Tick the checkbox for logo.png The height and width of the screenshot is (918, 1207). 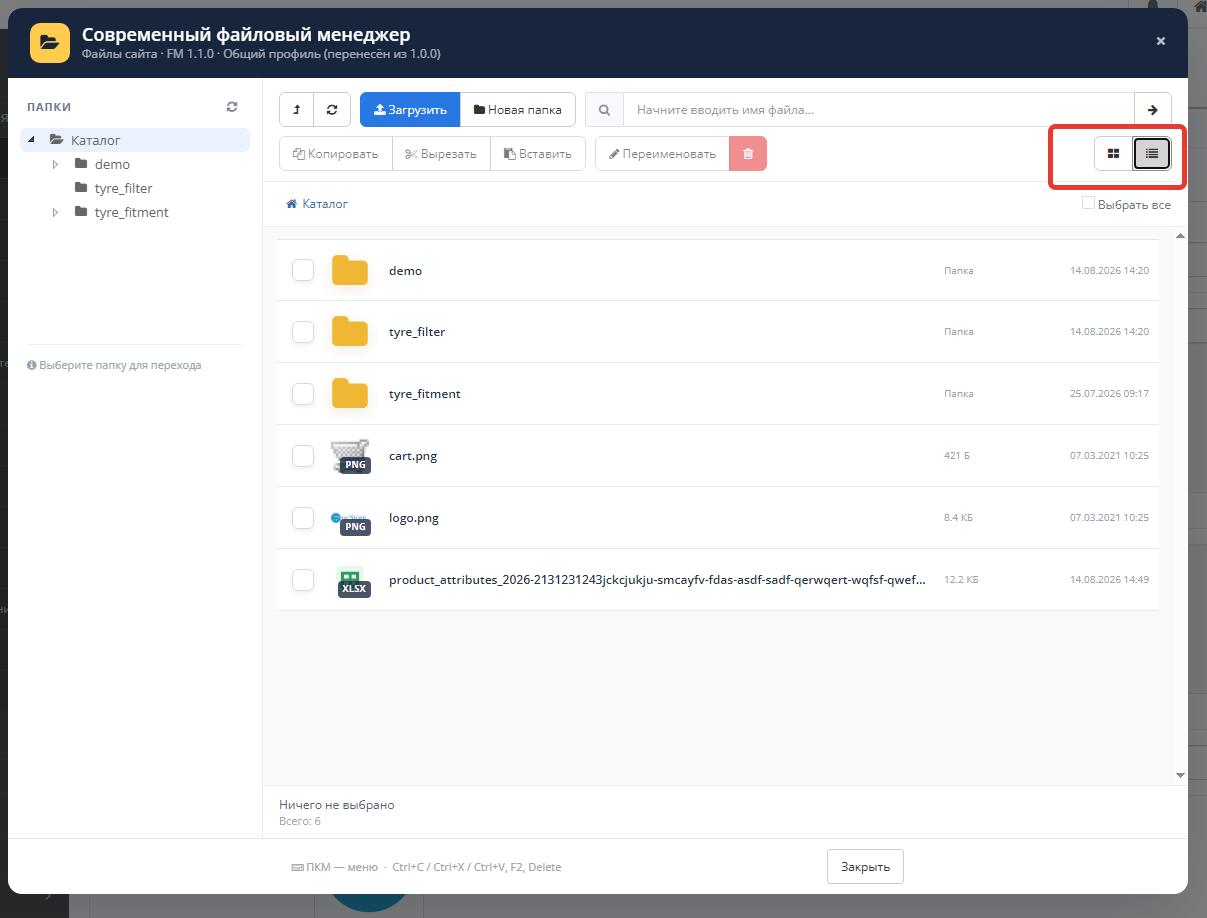tap(303, 518)
